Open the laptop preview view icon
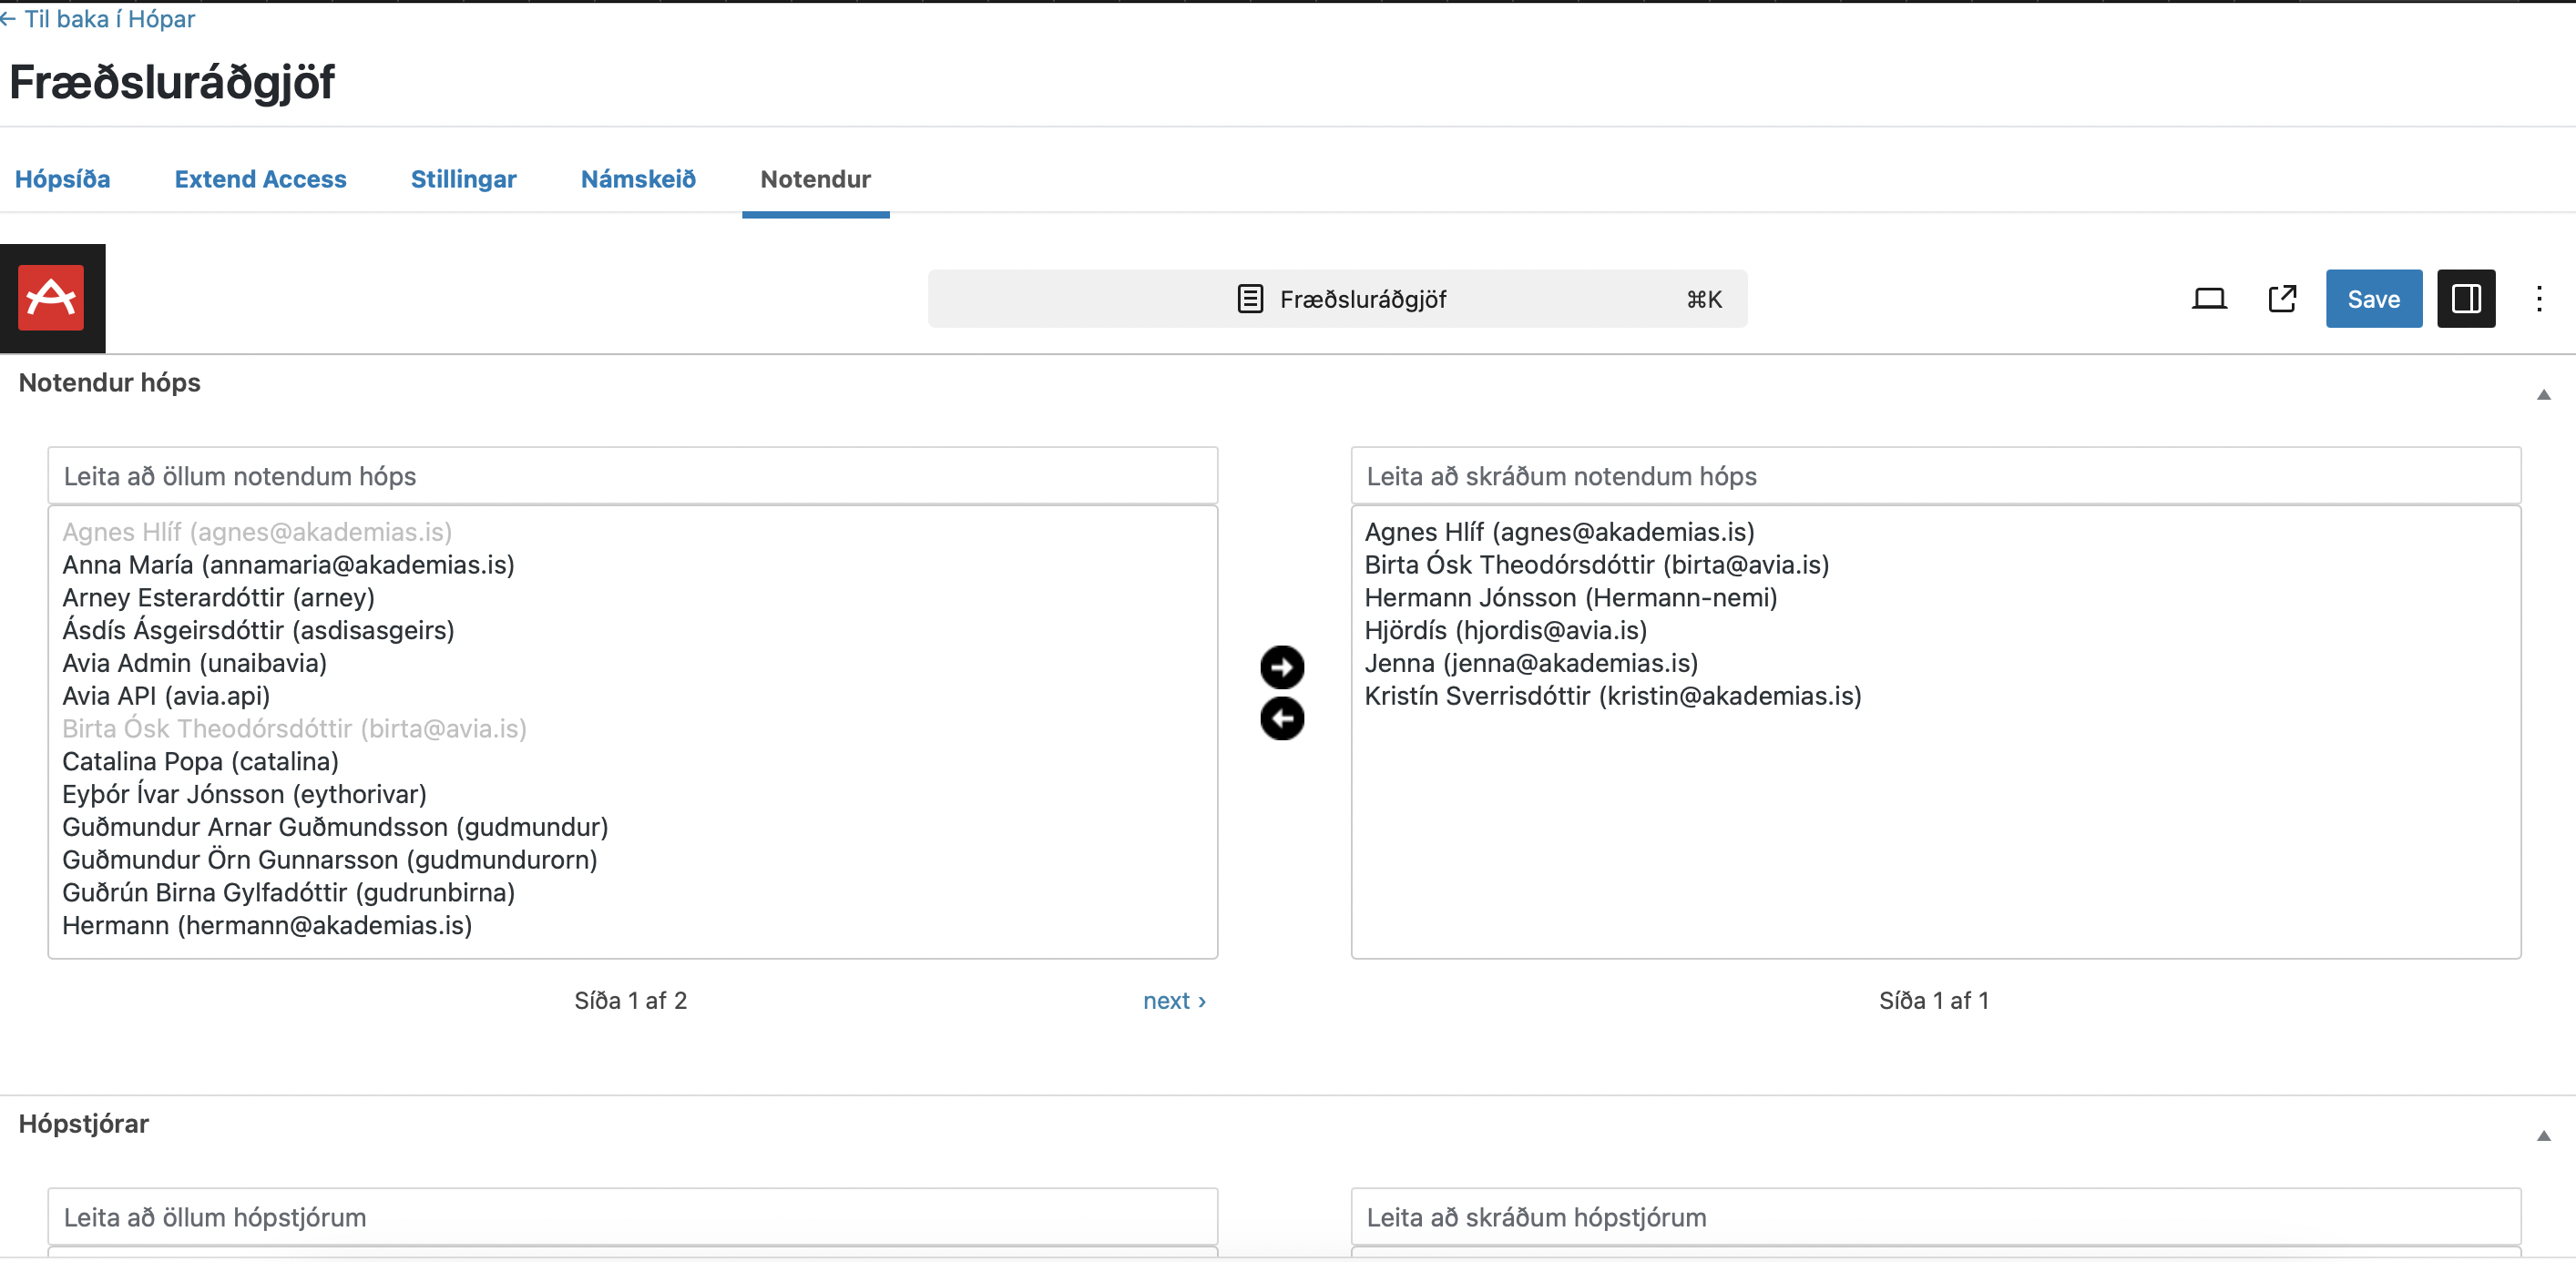The height and width of the screenshot is (1262, 2576). click(x=2208, y=299)
